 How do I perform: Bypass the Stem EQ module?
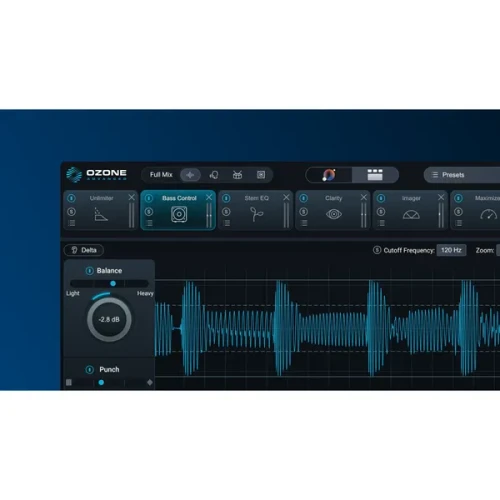(x=226, y=198)
